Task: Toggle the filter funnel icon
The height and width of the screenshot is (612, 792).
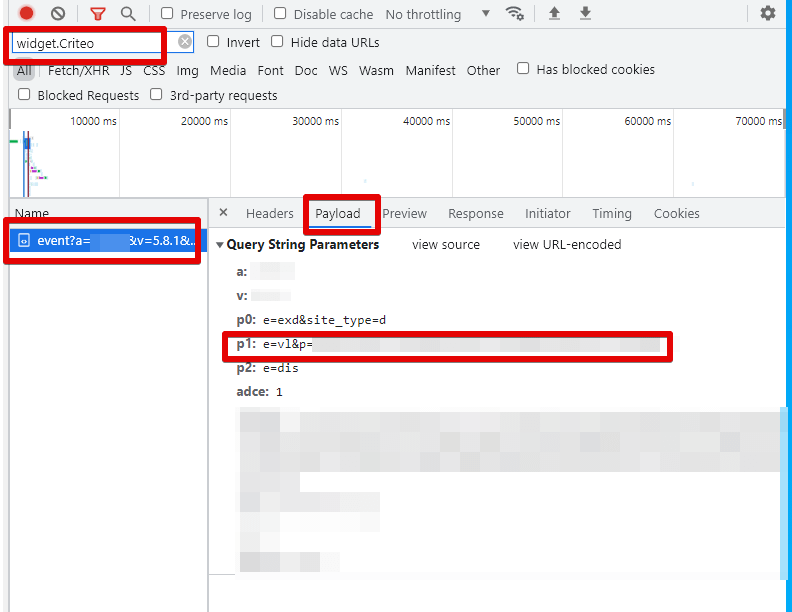Action: pyautogui.click(x=97, y=14)
